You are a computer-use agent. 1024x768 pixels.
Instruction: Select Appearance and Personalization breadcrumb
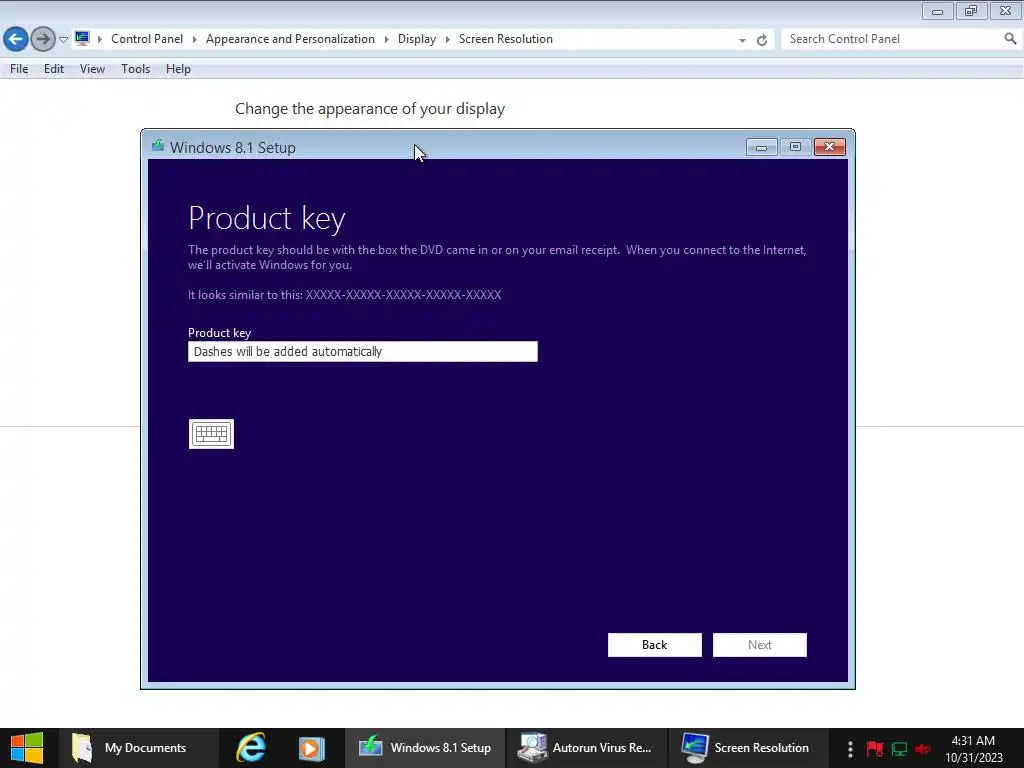coord(291,39)
